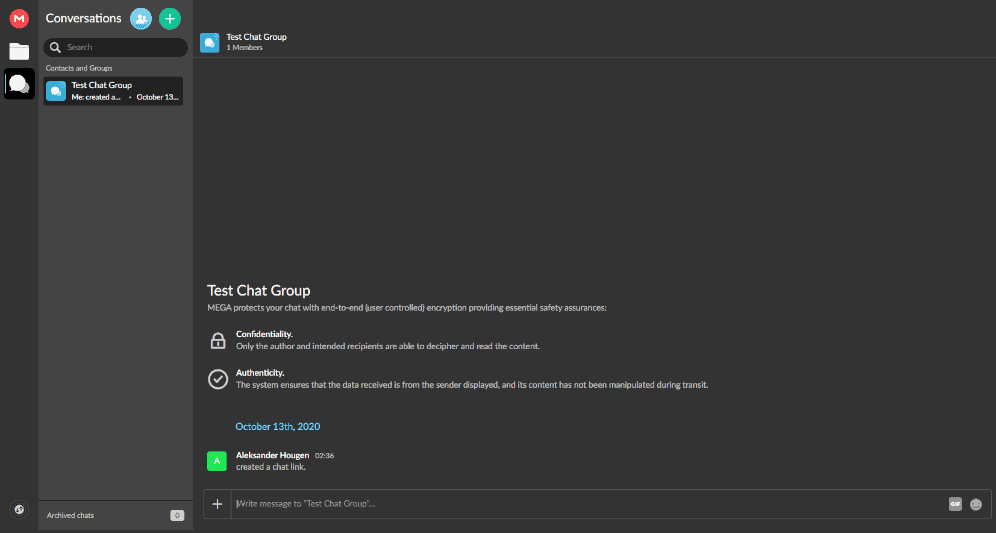Screen dimensions: 996x533
Task: Select Test Chat Group in conversation list
Action: (113, 91)
